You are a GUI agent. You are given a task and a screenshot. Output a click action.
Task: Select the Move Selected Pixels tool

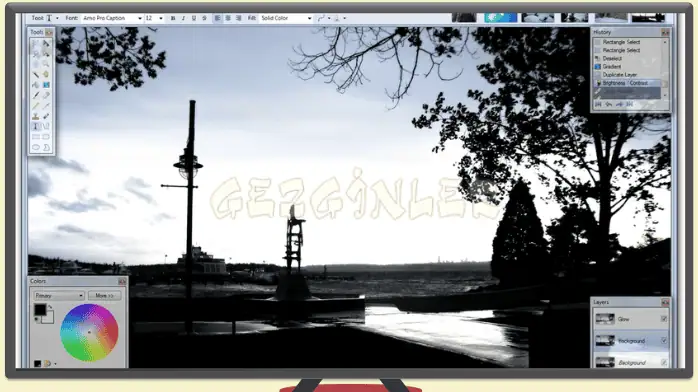coord(46,44)
